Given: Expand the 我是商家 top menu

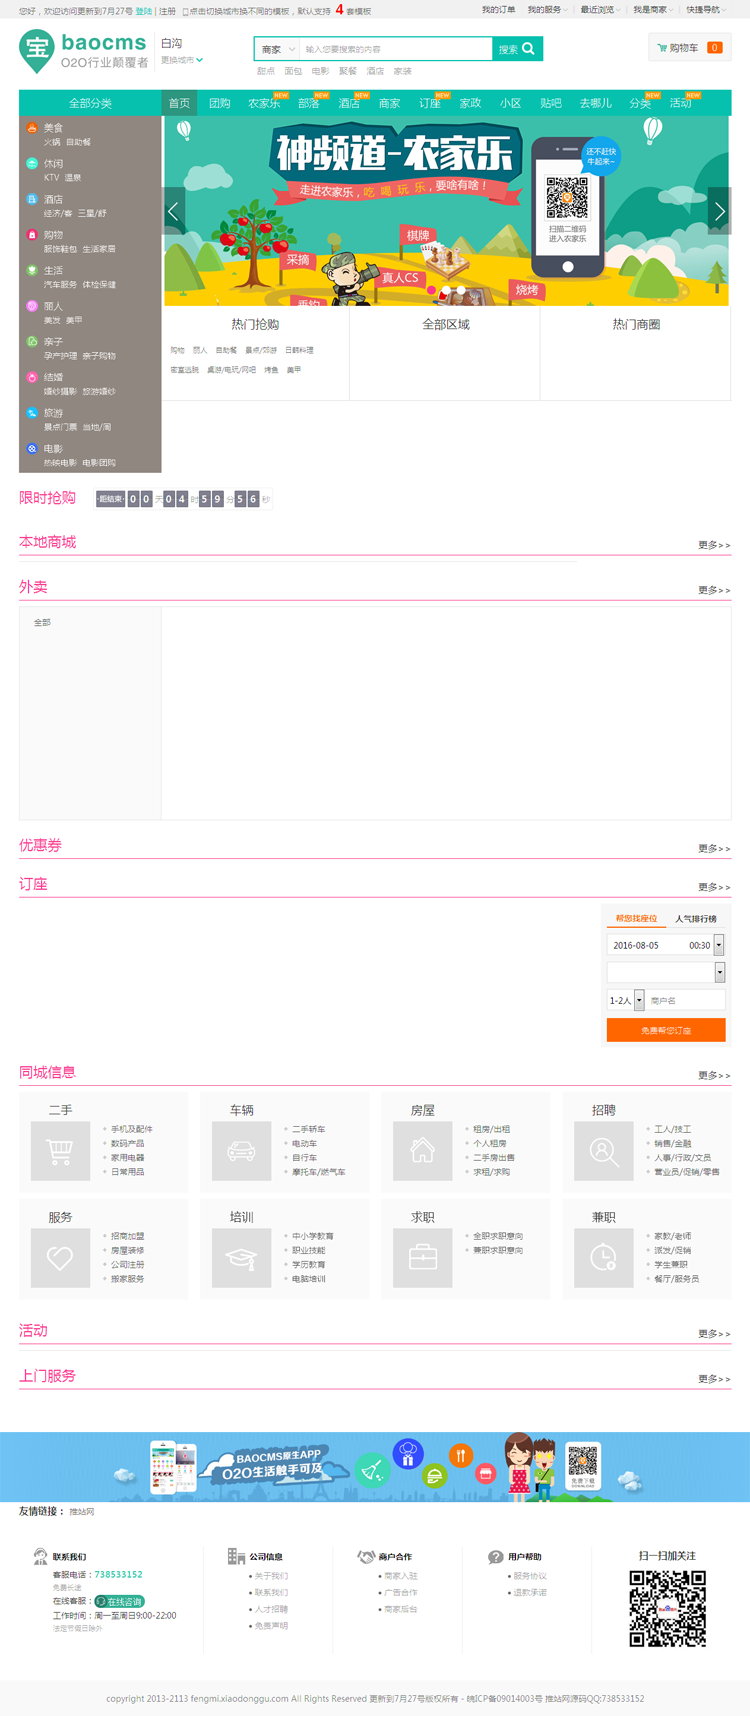Looking at the screenshot, I should pos(653,10).
